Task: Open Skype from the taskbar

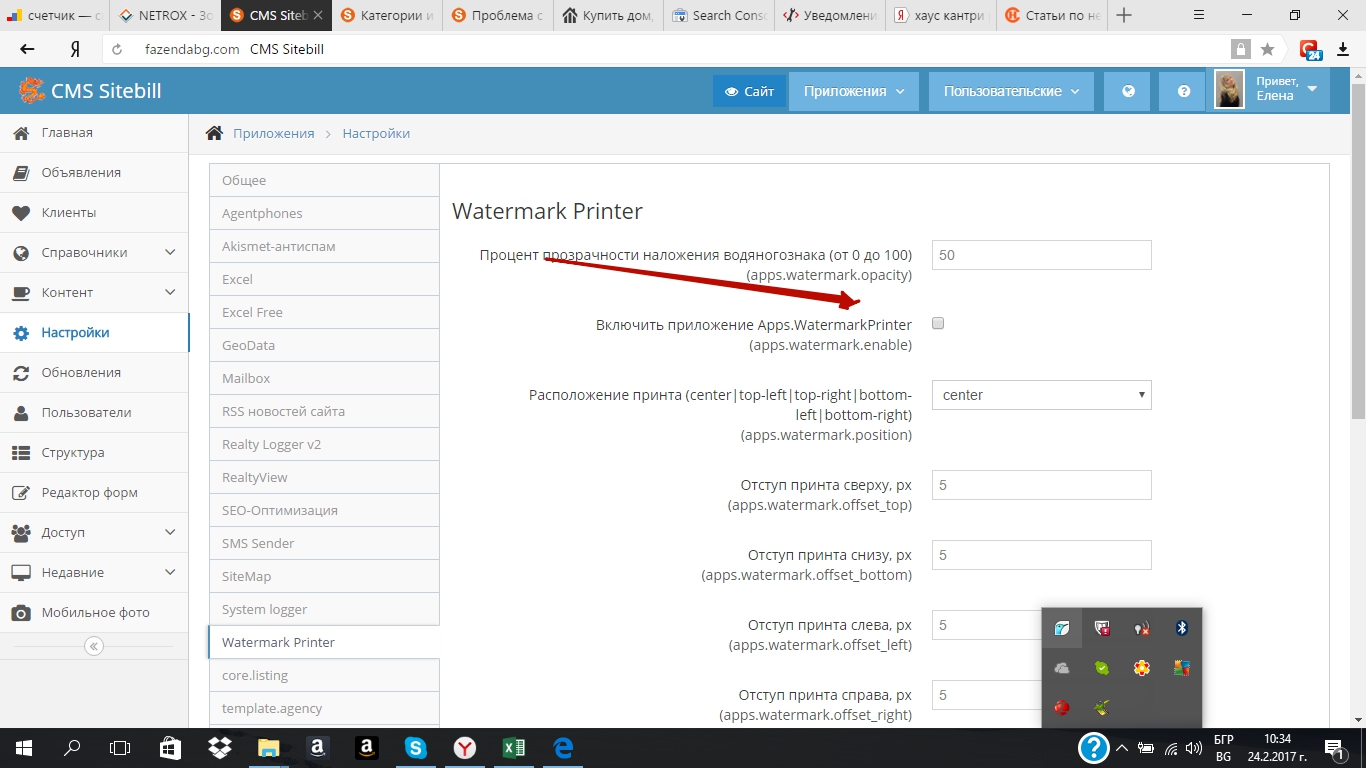Action: (416, 747)
